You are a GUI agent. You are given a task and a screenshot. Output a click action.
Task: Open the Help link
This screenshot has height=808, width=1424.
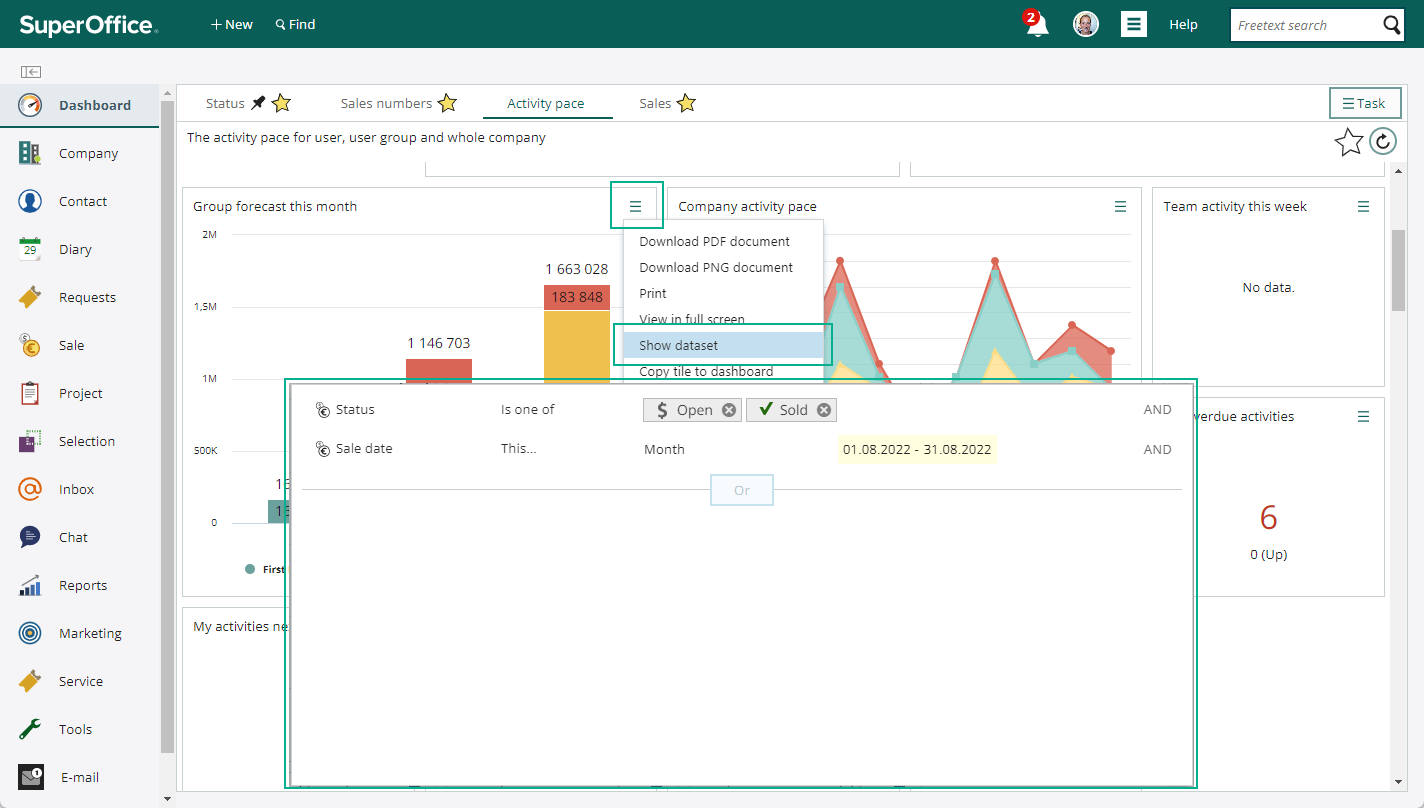1183,24
